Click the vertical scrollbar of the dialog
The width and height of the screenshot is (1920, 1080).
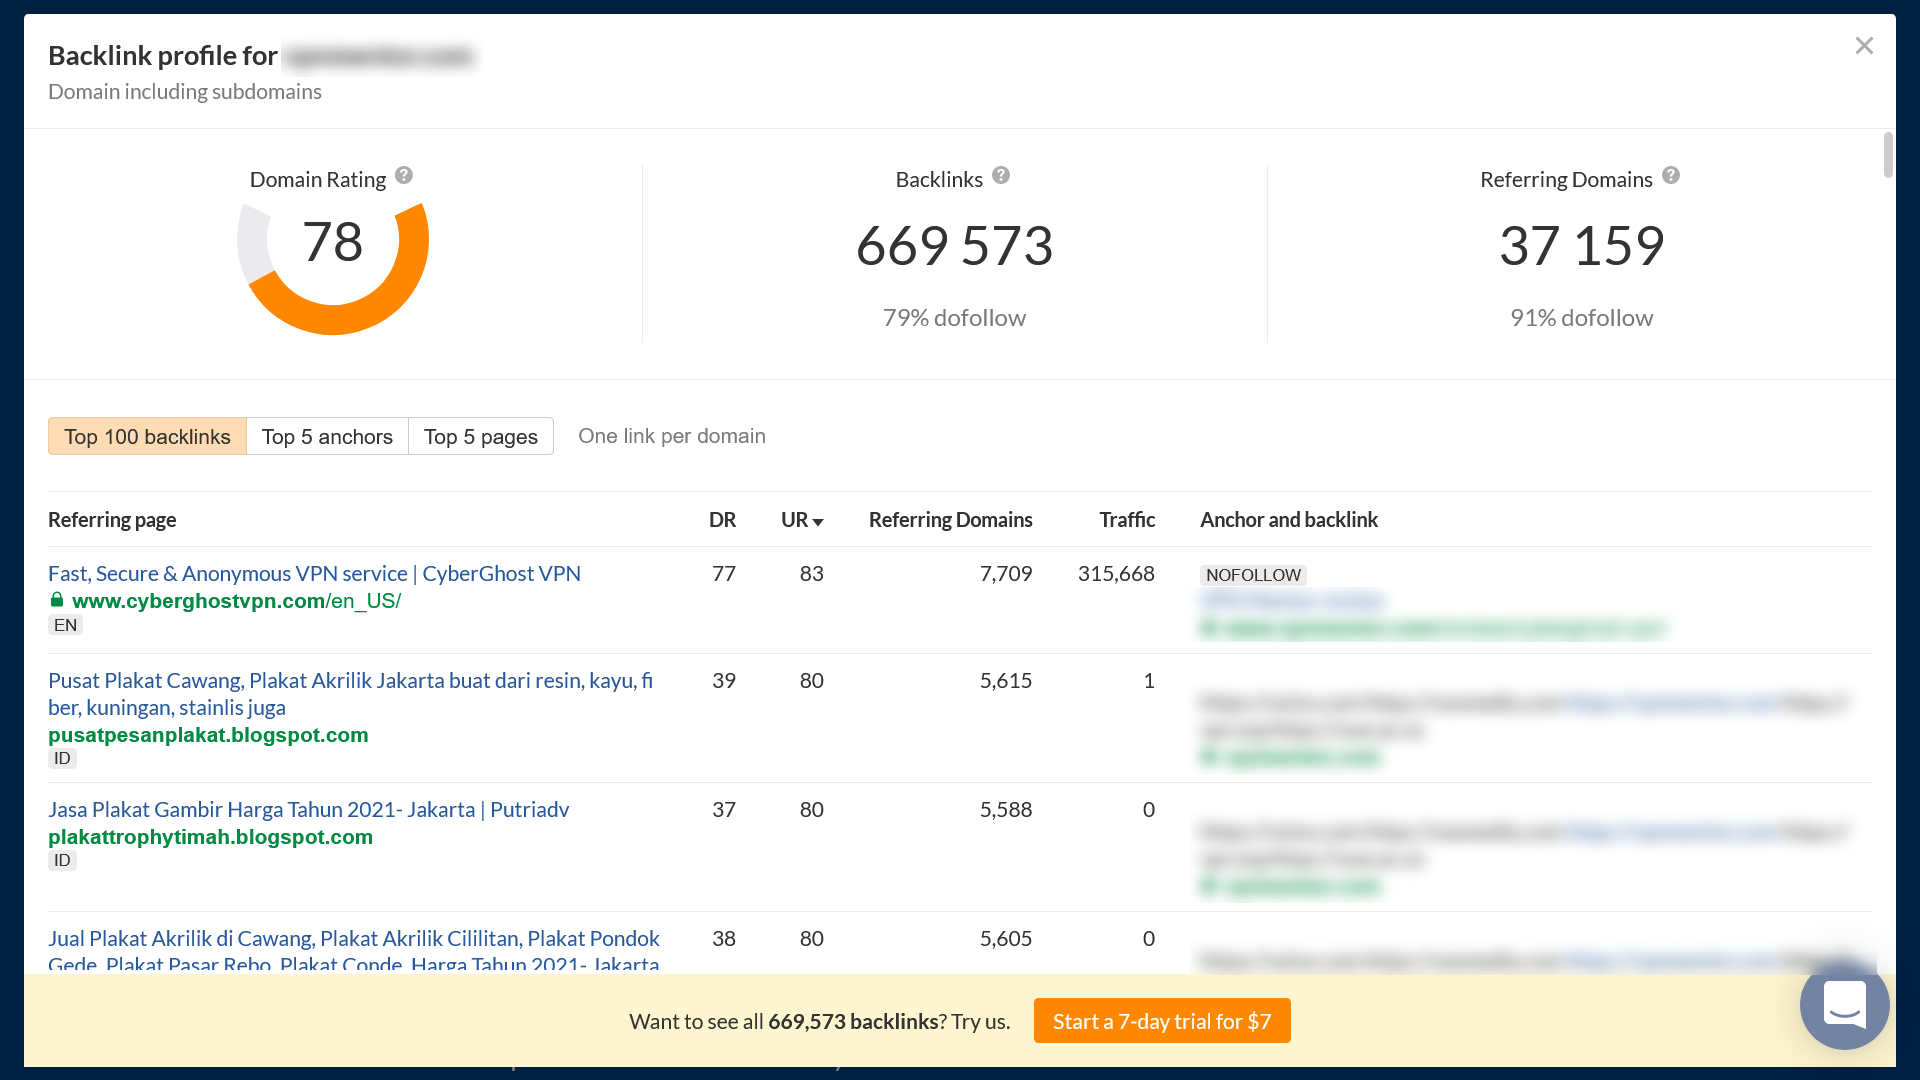tap(1887, 155)
